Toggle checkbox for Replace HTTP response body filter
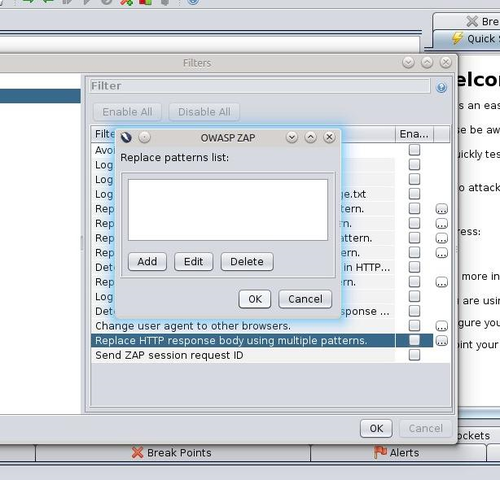Screen dimensions: 500x480 click(414, 340)
